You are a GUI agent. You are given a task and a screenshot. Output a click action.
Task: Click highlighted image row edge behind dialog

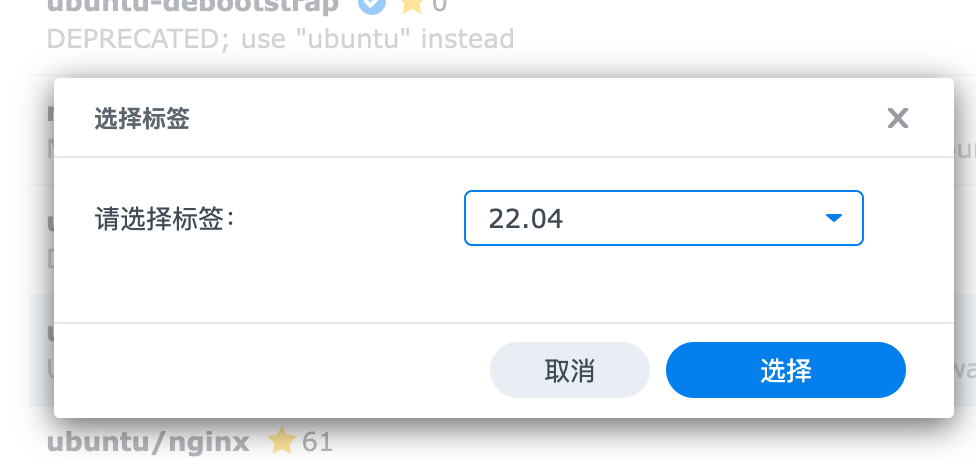[x=42, y=350]
